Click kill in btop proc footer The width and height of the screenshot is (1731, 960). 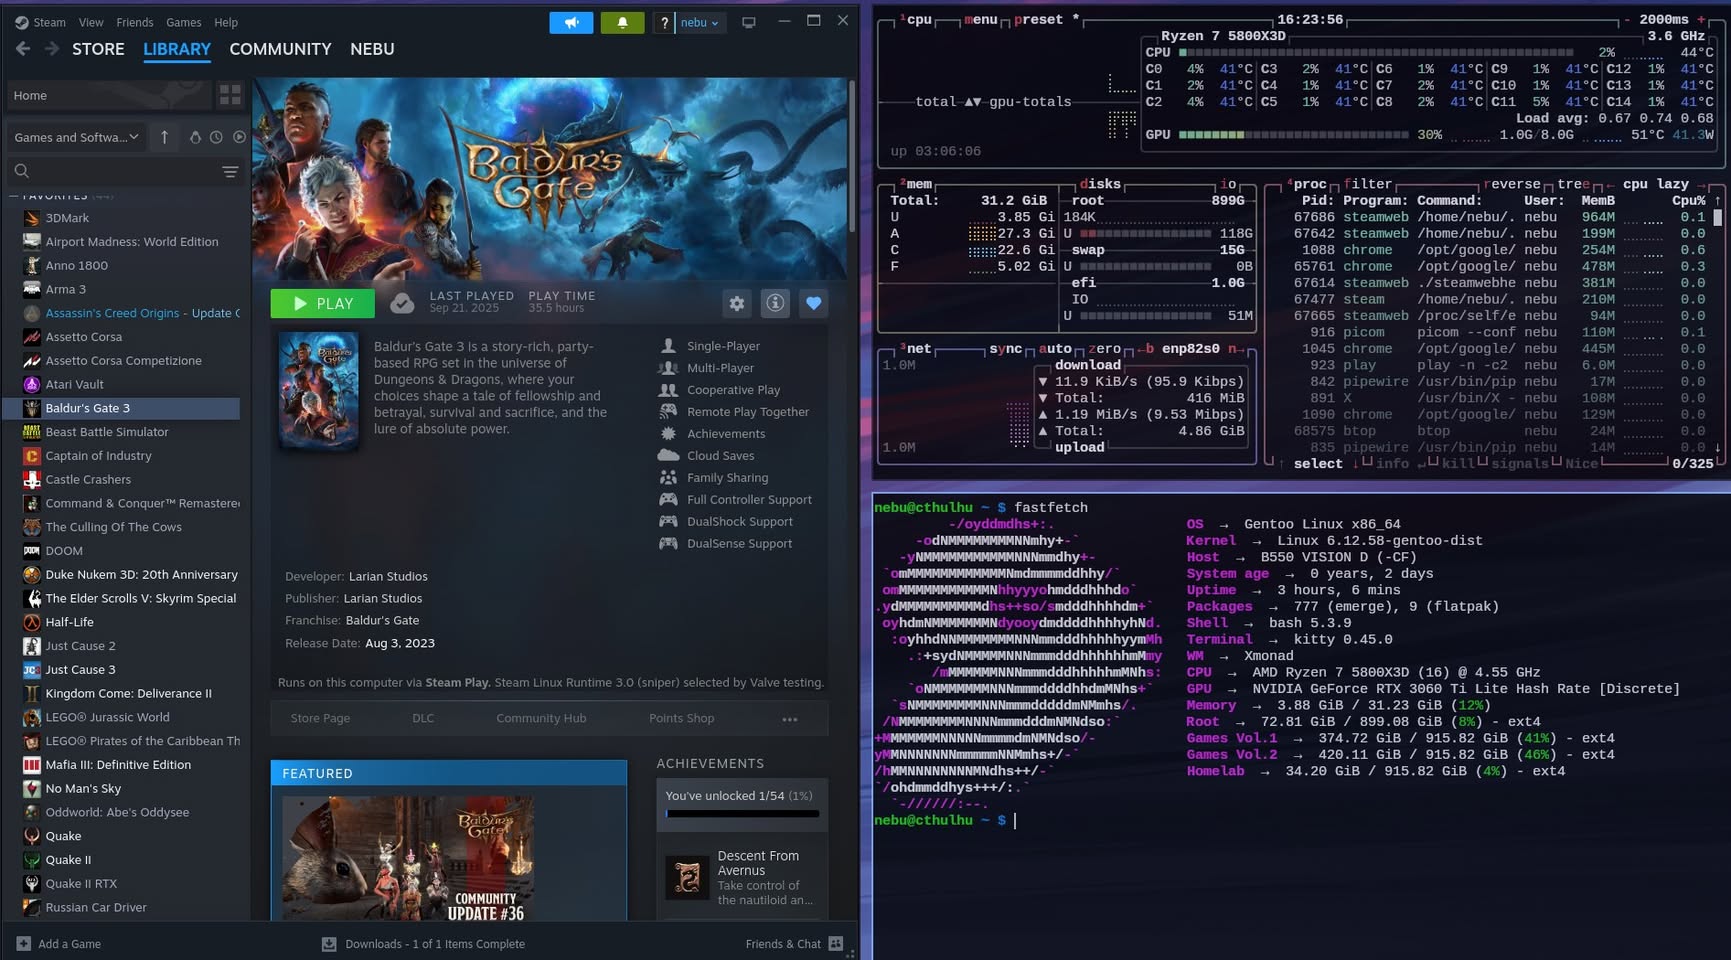pos(1458,464)
